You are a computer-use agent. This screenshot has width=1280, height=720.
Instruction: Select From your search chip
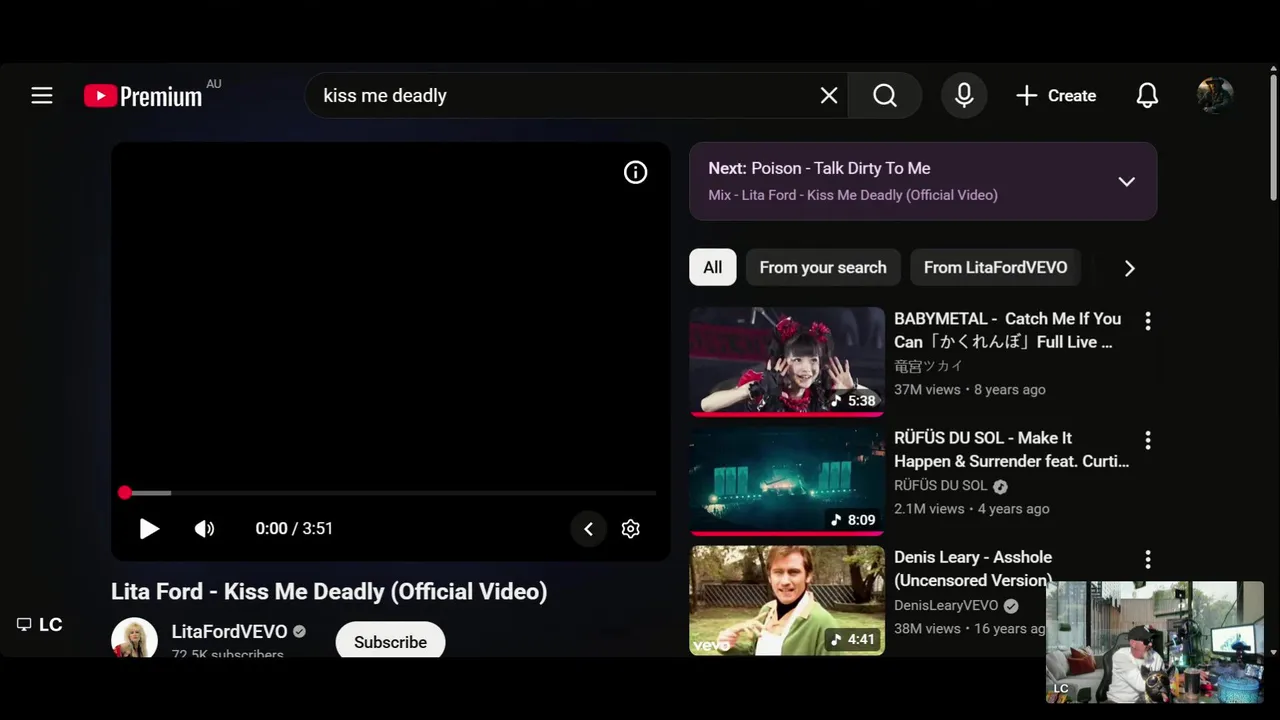pos(823,268)
